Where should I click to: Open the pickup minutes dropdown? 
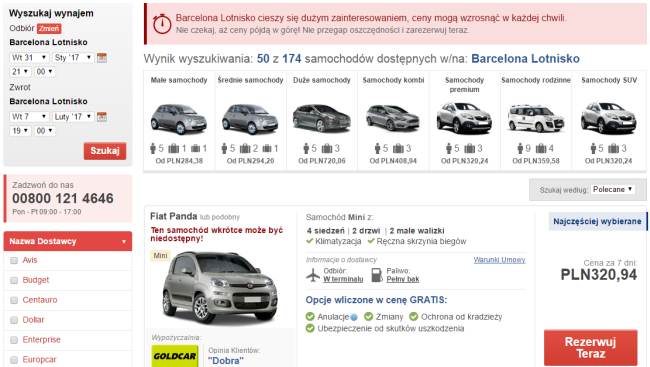click(44, 72)
